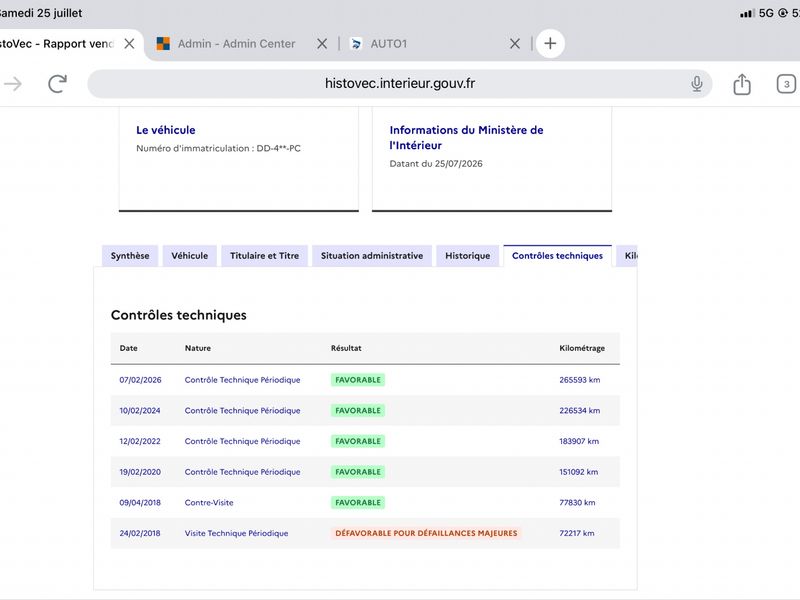Click the Date column header
The height and width of the screenshot is (600, 800).
coord(129,348)
